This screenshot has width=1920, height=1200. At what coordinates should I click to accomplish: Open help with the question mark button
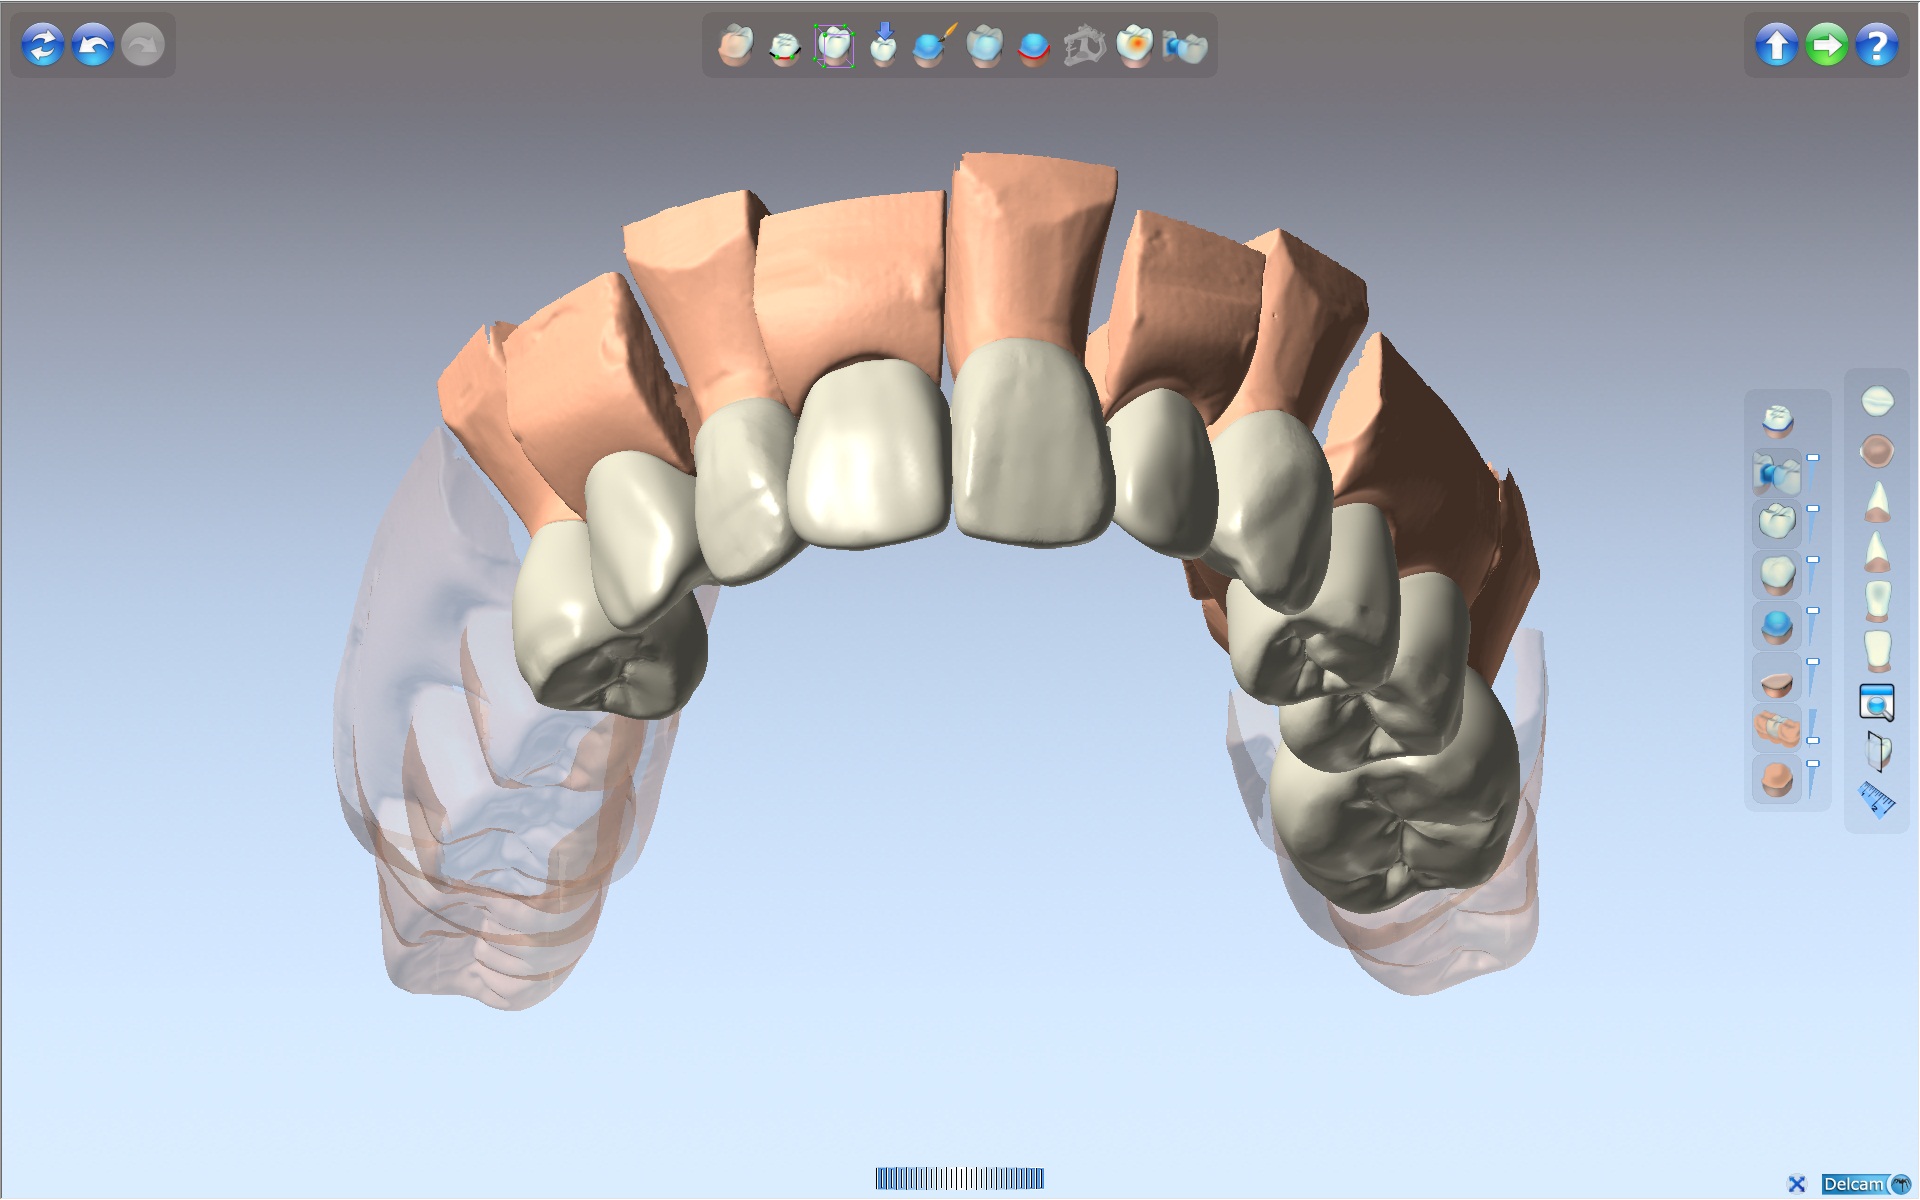[1877, 45]
